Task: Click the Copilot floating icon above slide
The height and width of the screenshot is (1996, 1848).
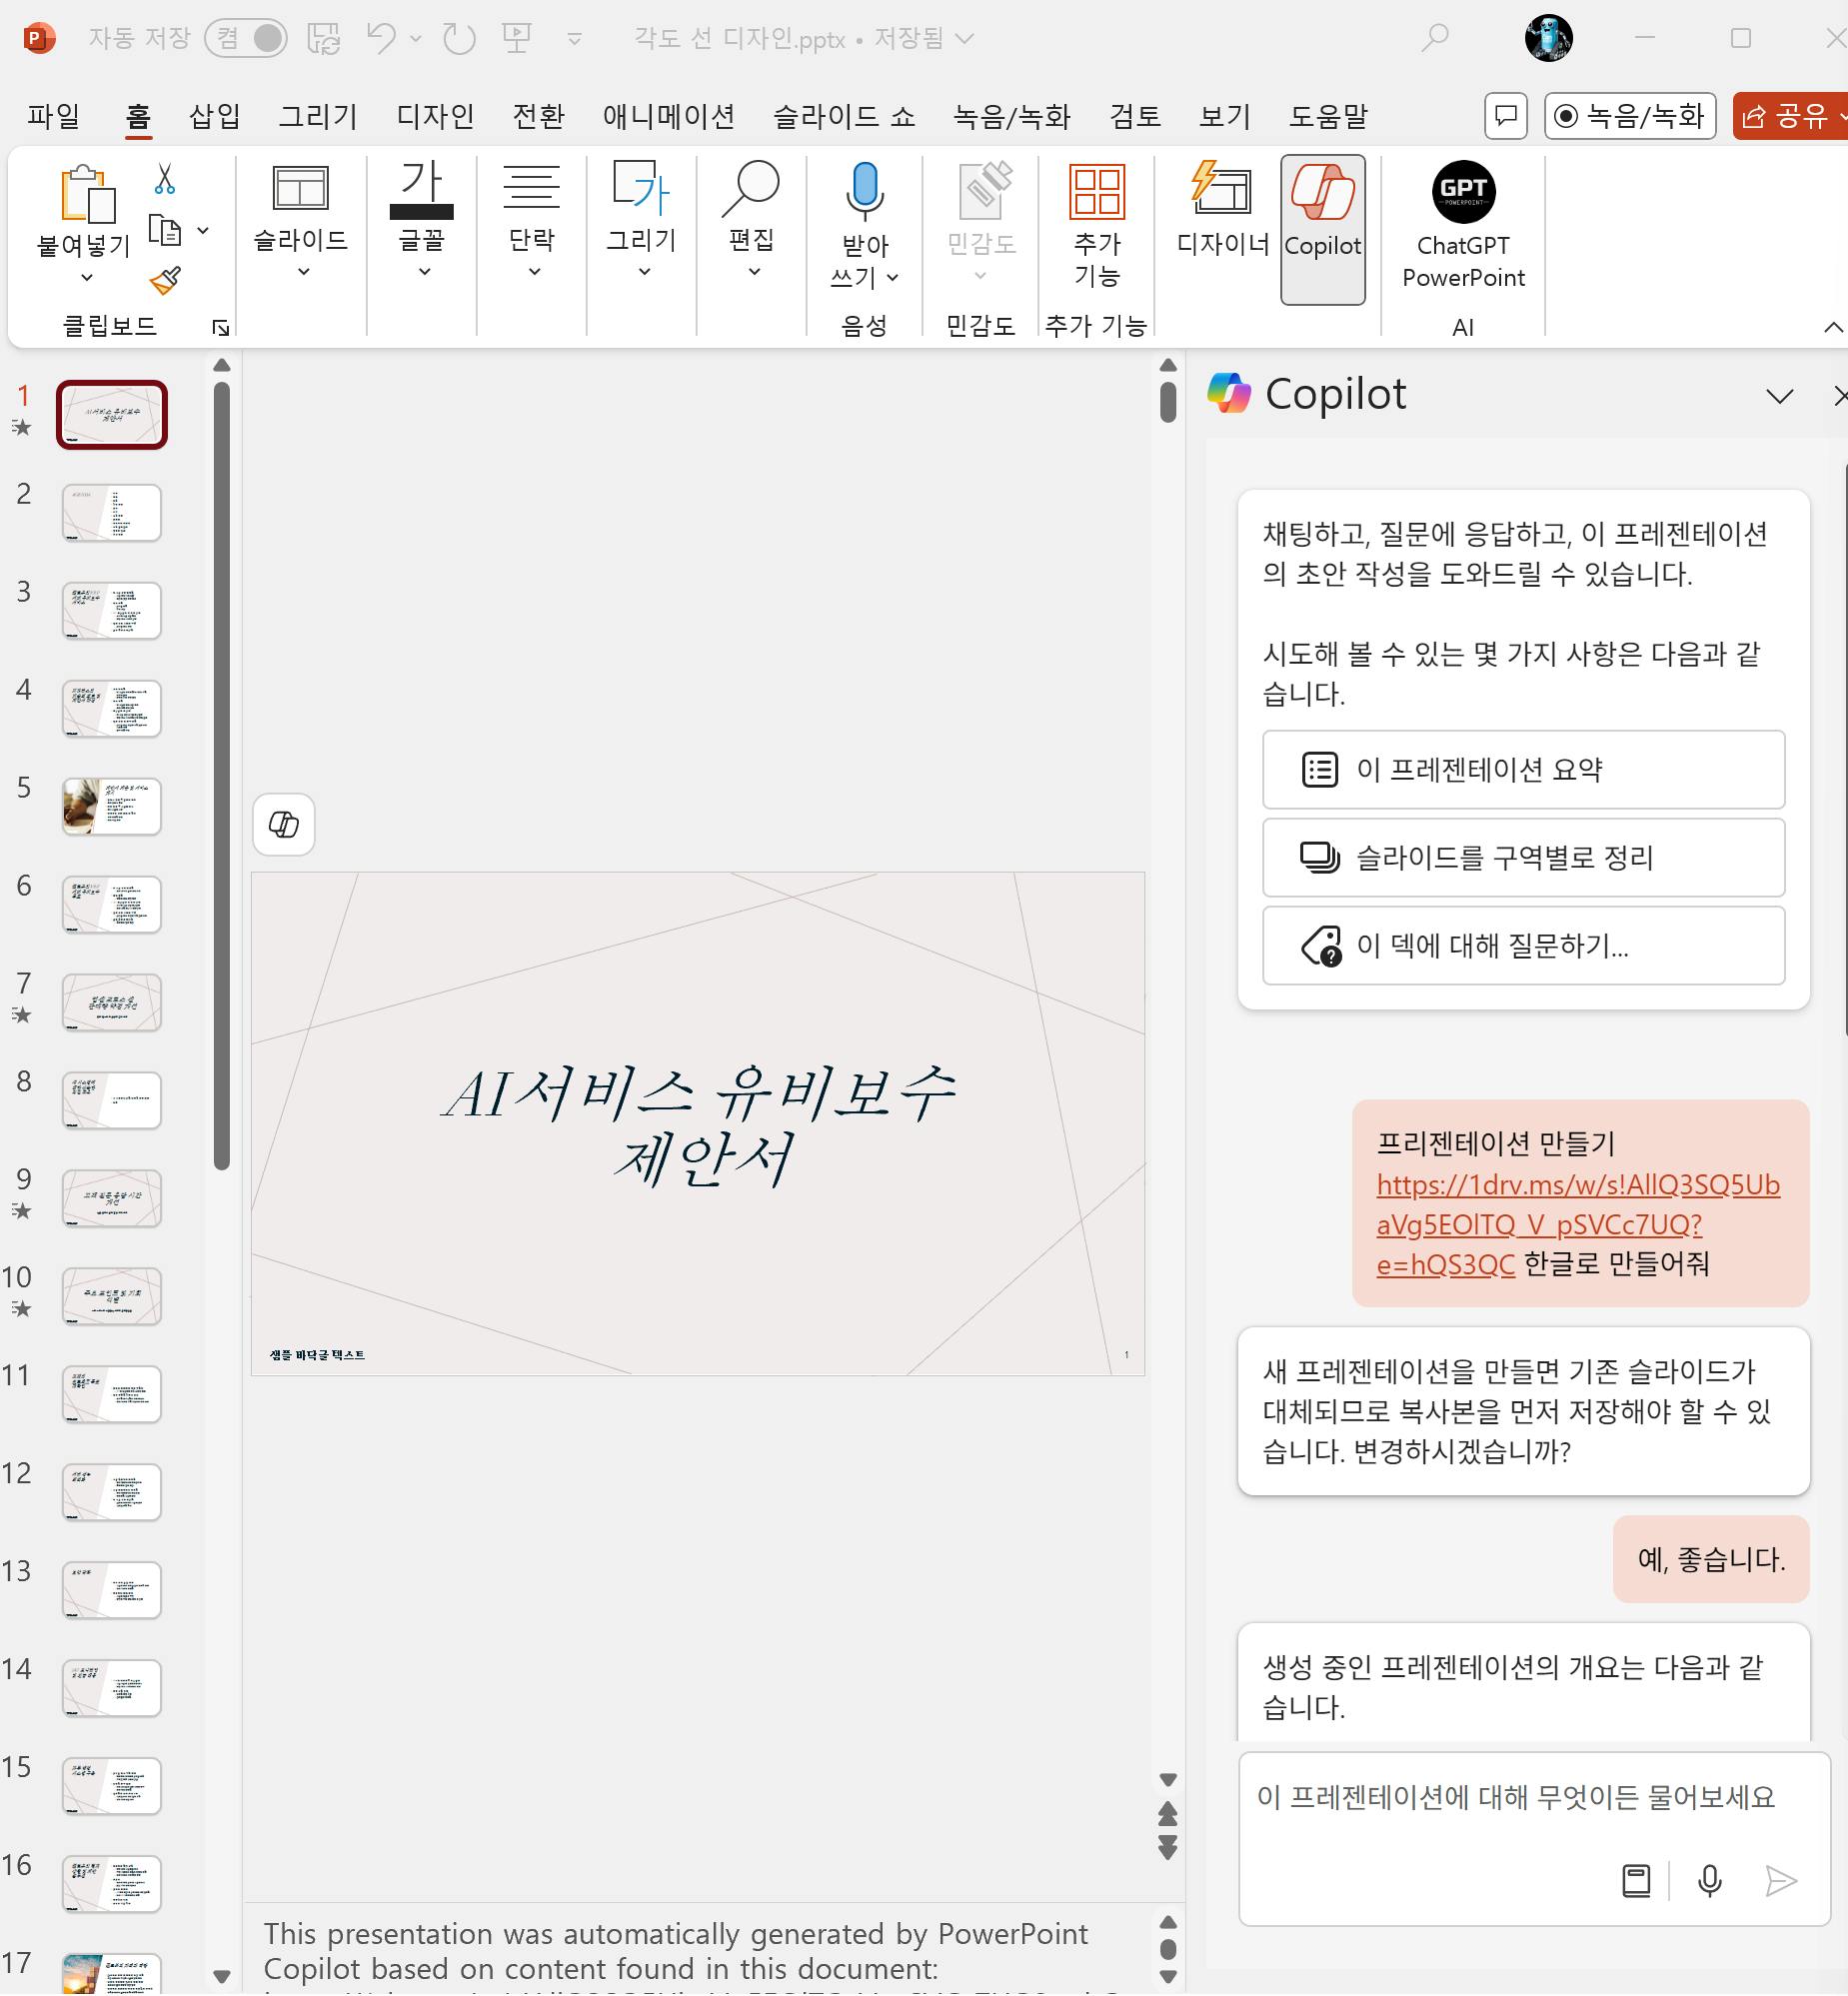Action: pos(284,824)
